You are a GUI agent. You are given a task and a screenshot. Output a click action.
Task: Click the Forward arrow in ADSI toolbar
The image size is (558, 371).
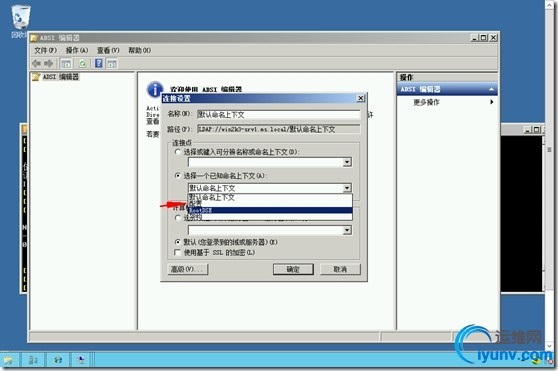click(48, 64)
